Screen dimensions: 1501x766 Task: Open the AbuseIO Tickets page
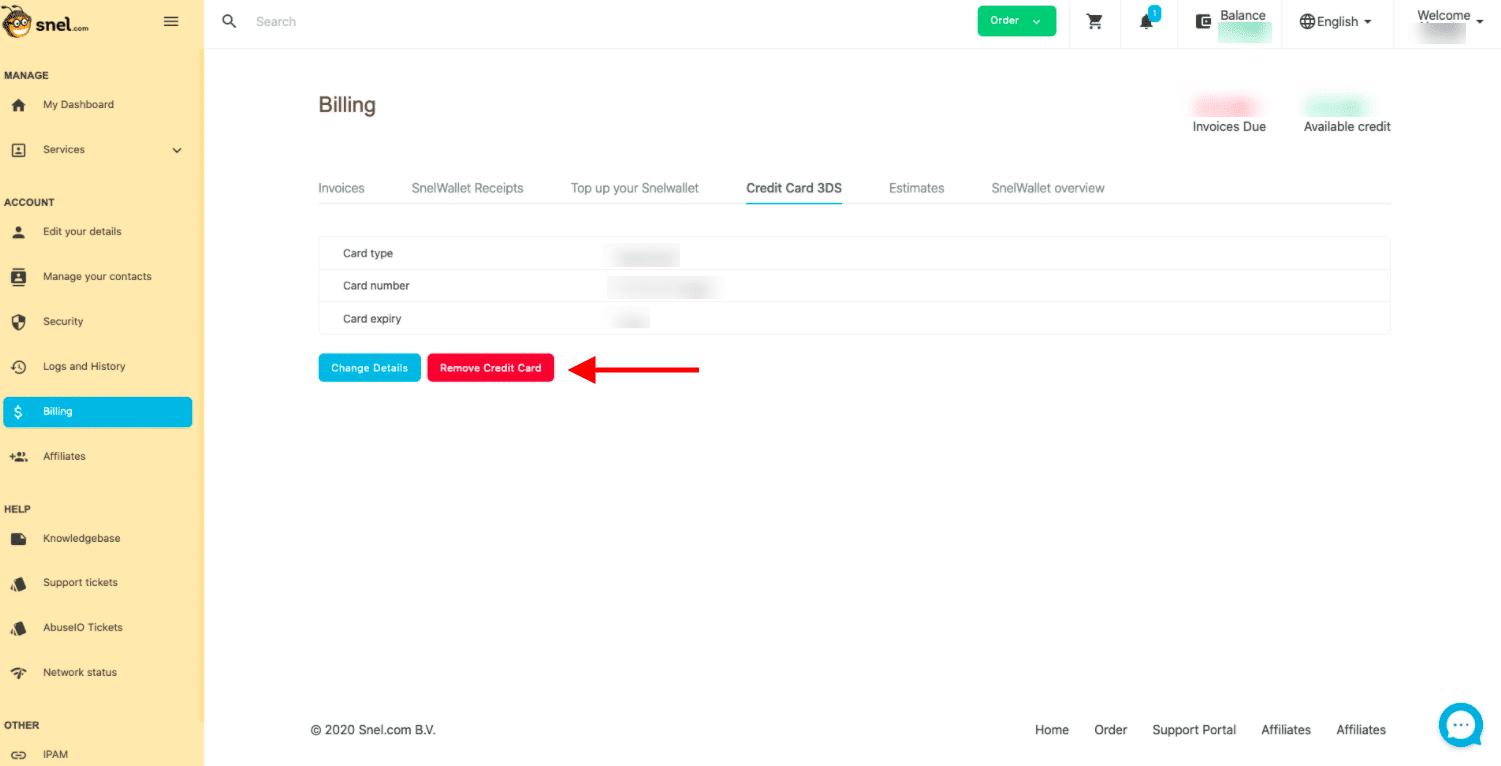[83, 628]
